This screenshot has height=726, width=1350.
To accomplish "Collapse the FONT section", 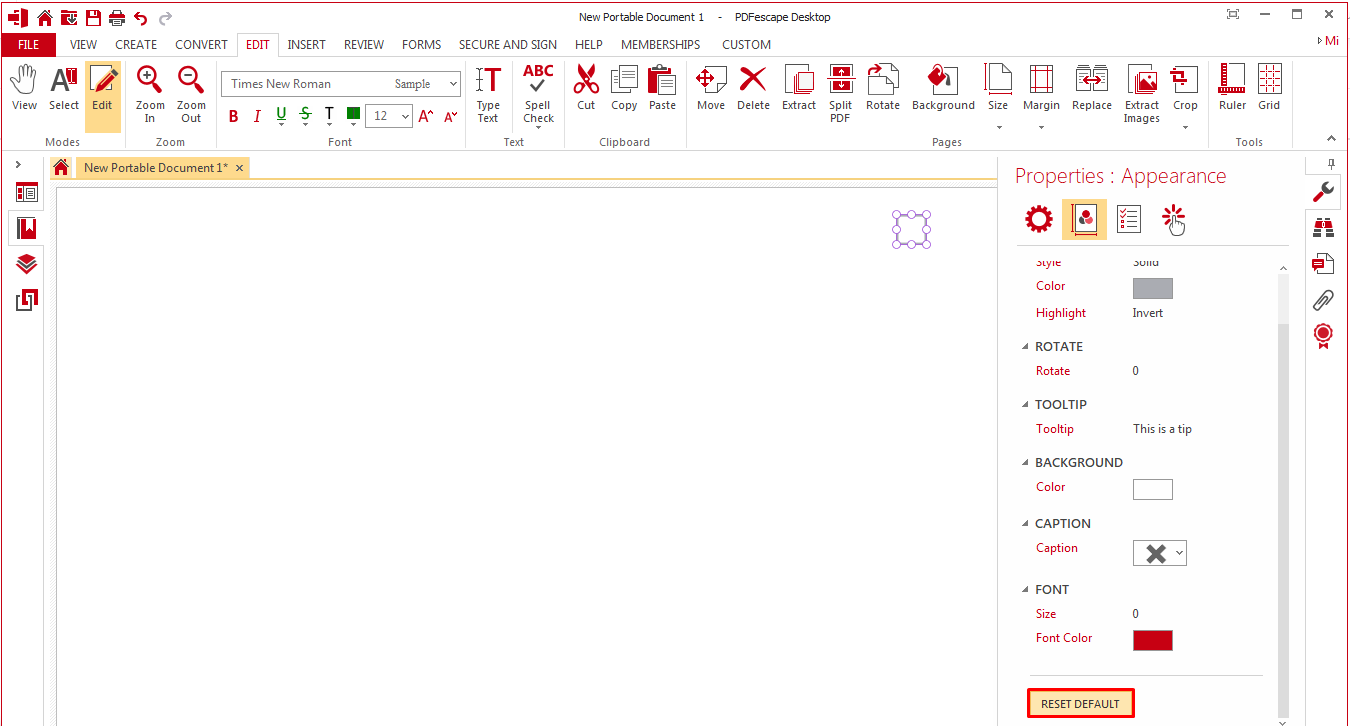I will point(1025,590).
